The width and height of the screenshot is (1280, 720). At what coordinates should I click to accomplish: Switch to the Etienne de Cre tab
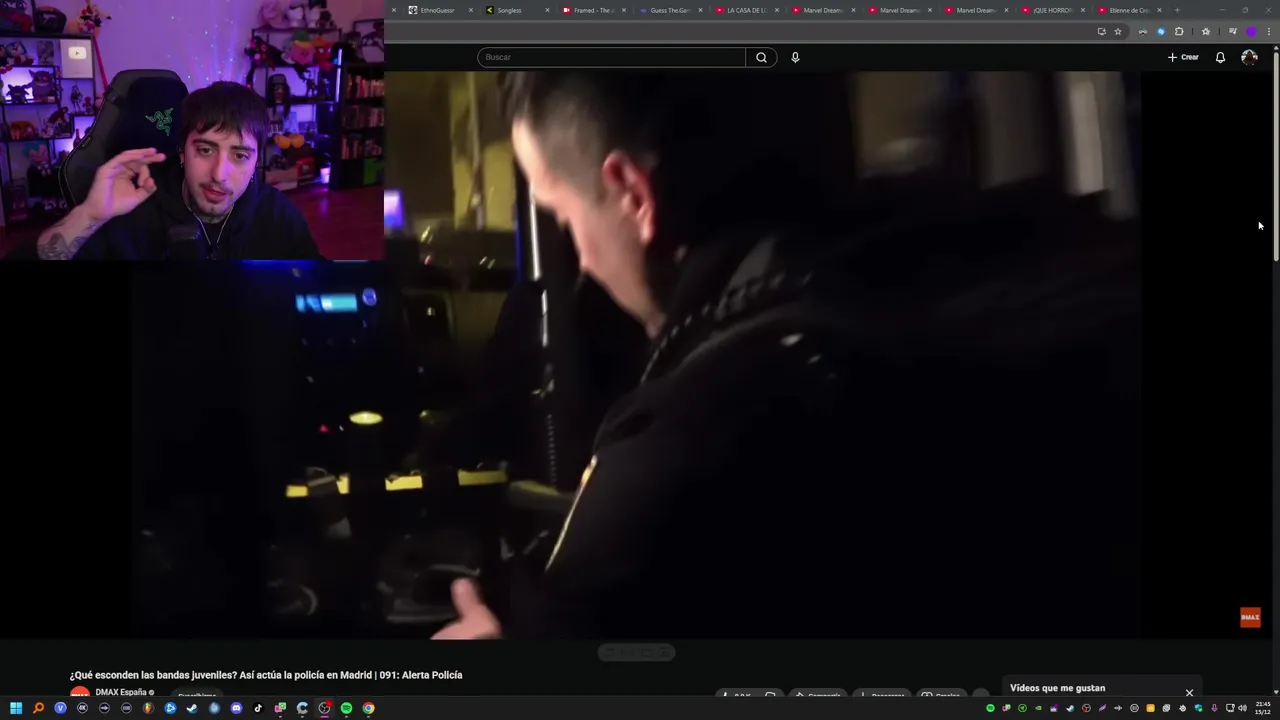click(1129, 10)
